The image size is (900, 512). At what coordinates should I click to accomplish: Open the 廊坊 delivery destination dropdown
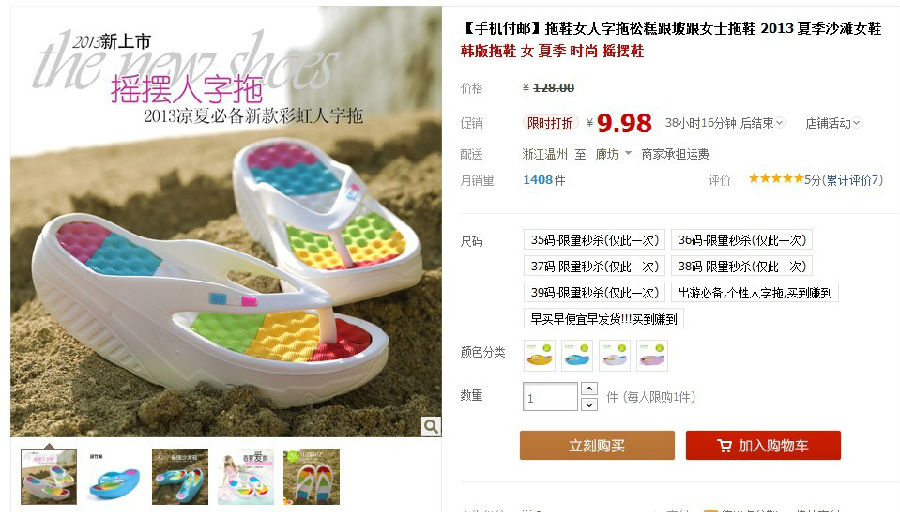click(614, 154)
